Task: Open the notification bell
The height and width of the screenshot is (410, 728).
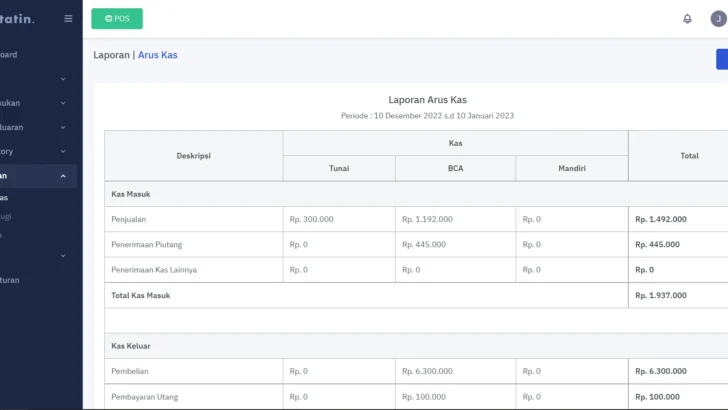Action: coord(687,19)
